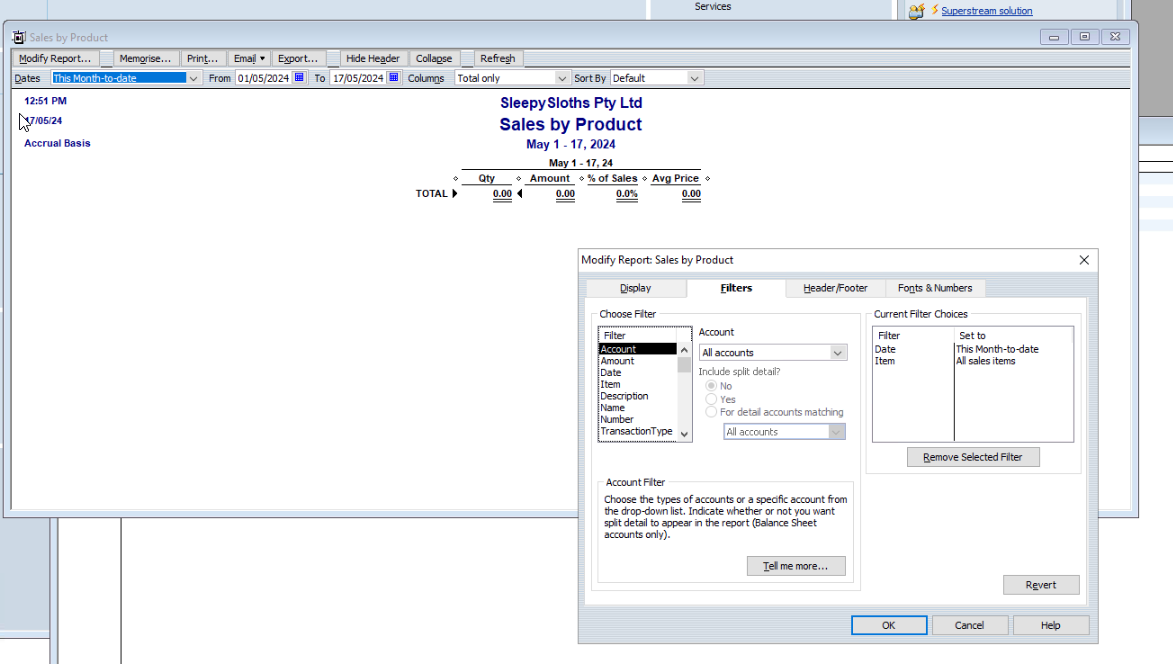Select Description in the filter list
This screenshot has height=664, width=1173.
[637, 396]
